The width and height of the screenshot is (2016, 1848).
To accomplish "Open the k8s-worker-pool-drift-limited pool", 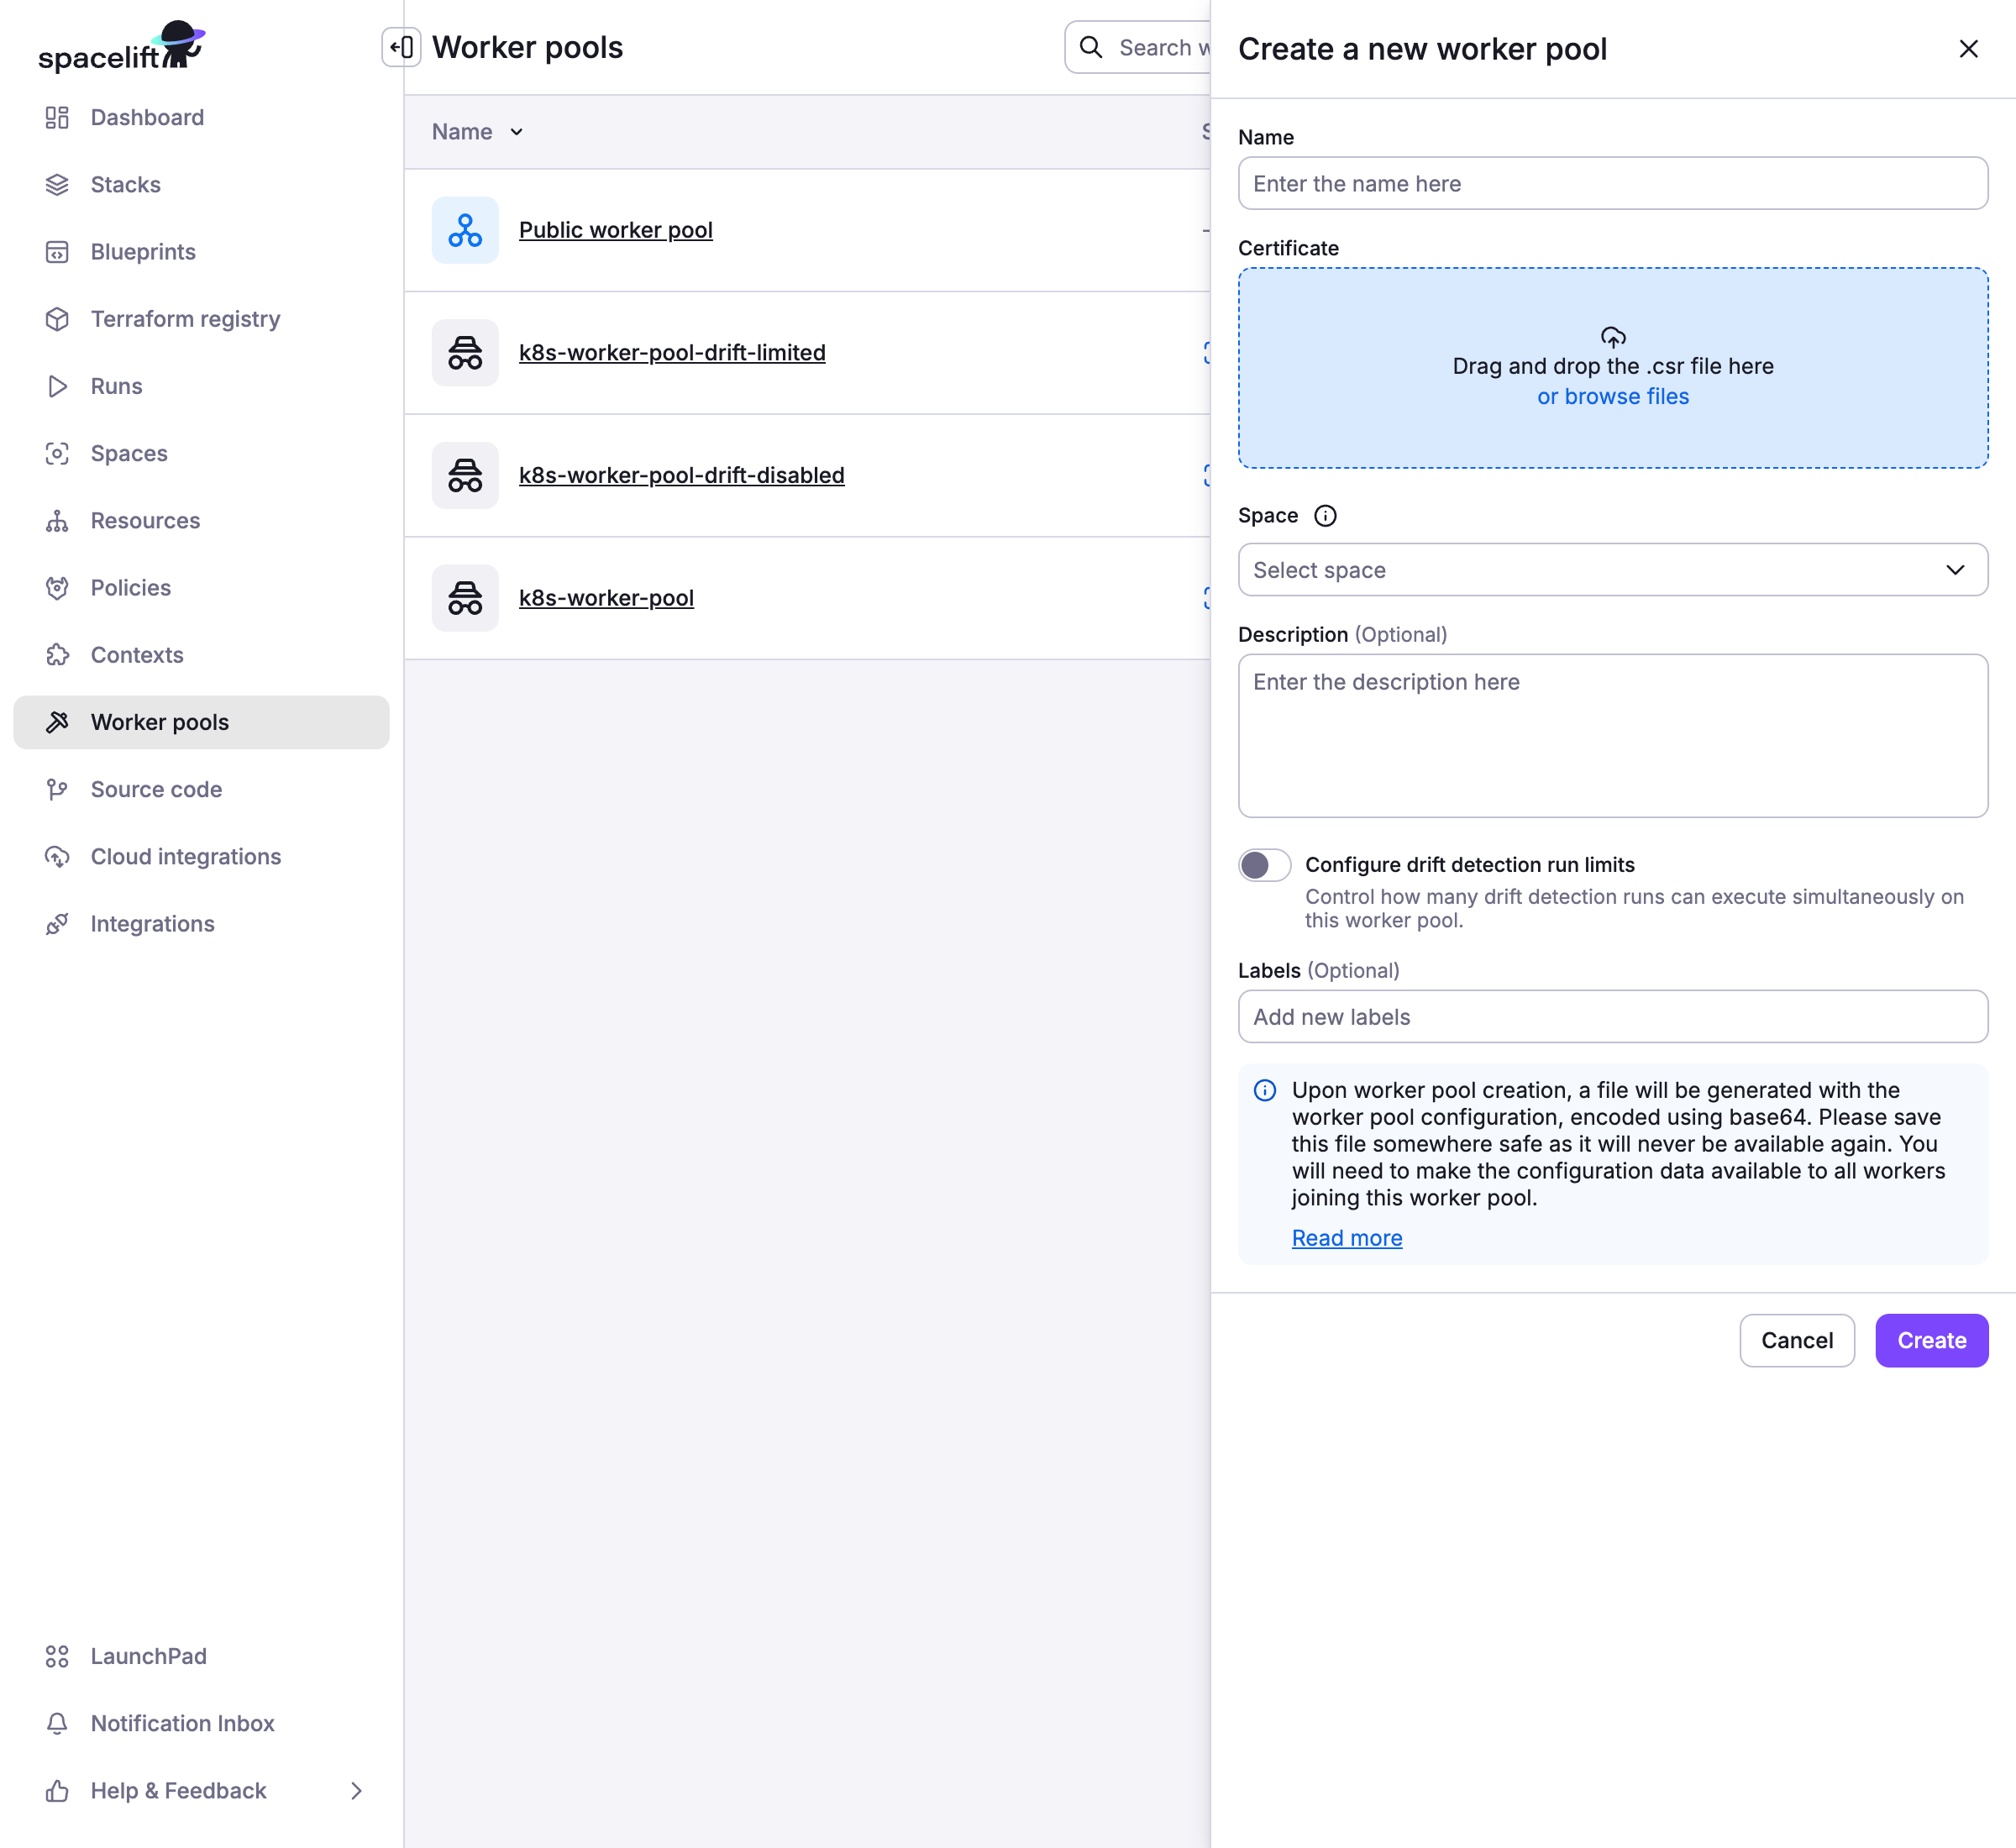I will pos(672,352).
